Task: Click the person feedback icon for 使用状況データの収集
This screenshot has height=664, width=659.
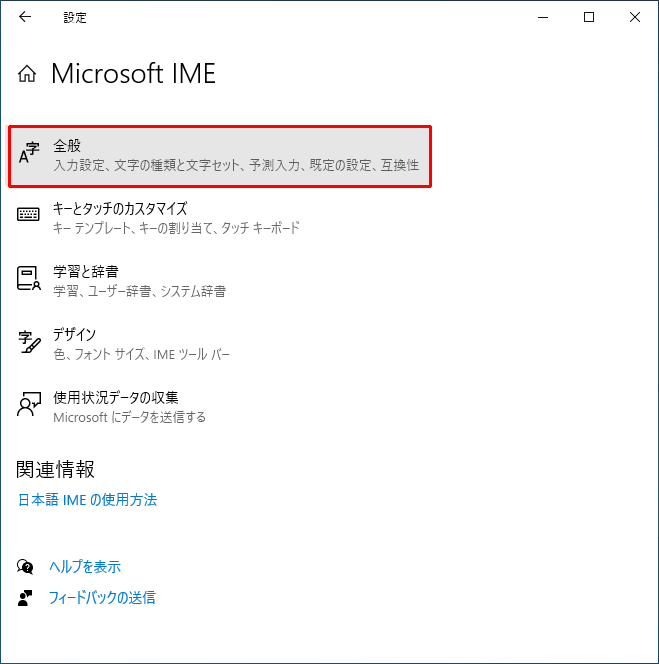Action: [x=29, y=404]
